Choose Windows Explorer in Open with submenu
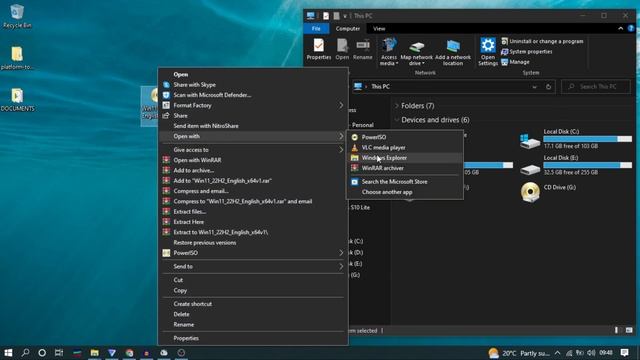The height and width of the screenshot is (360, 640). [x=405, y=158]
